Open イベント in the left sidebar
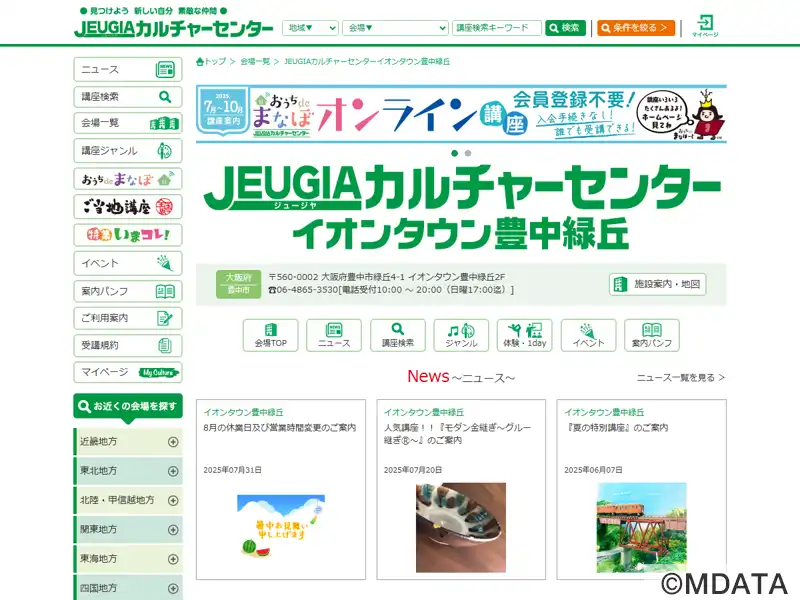This screenshot has width=800, height=600. click(x=128, y=263)
